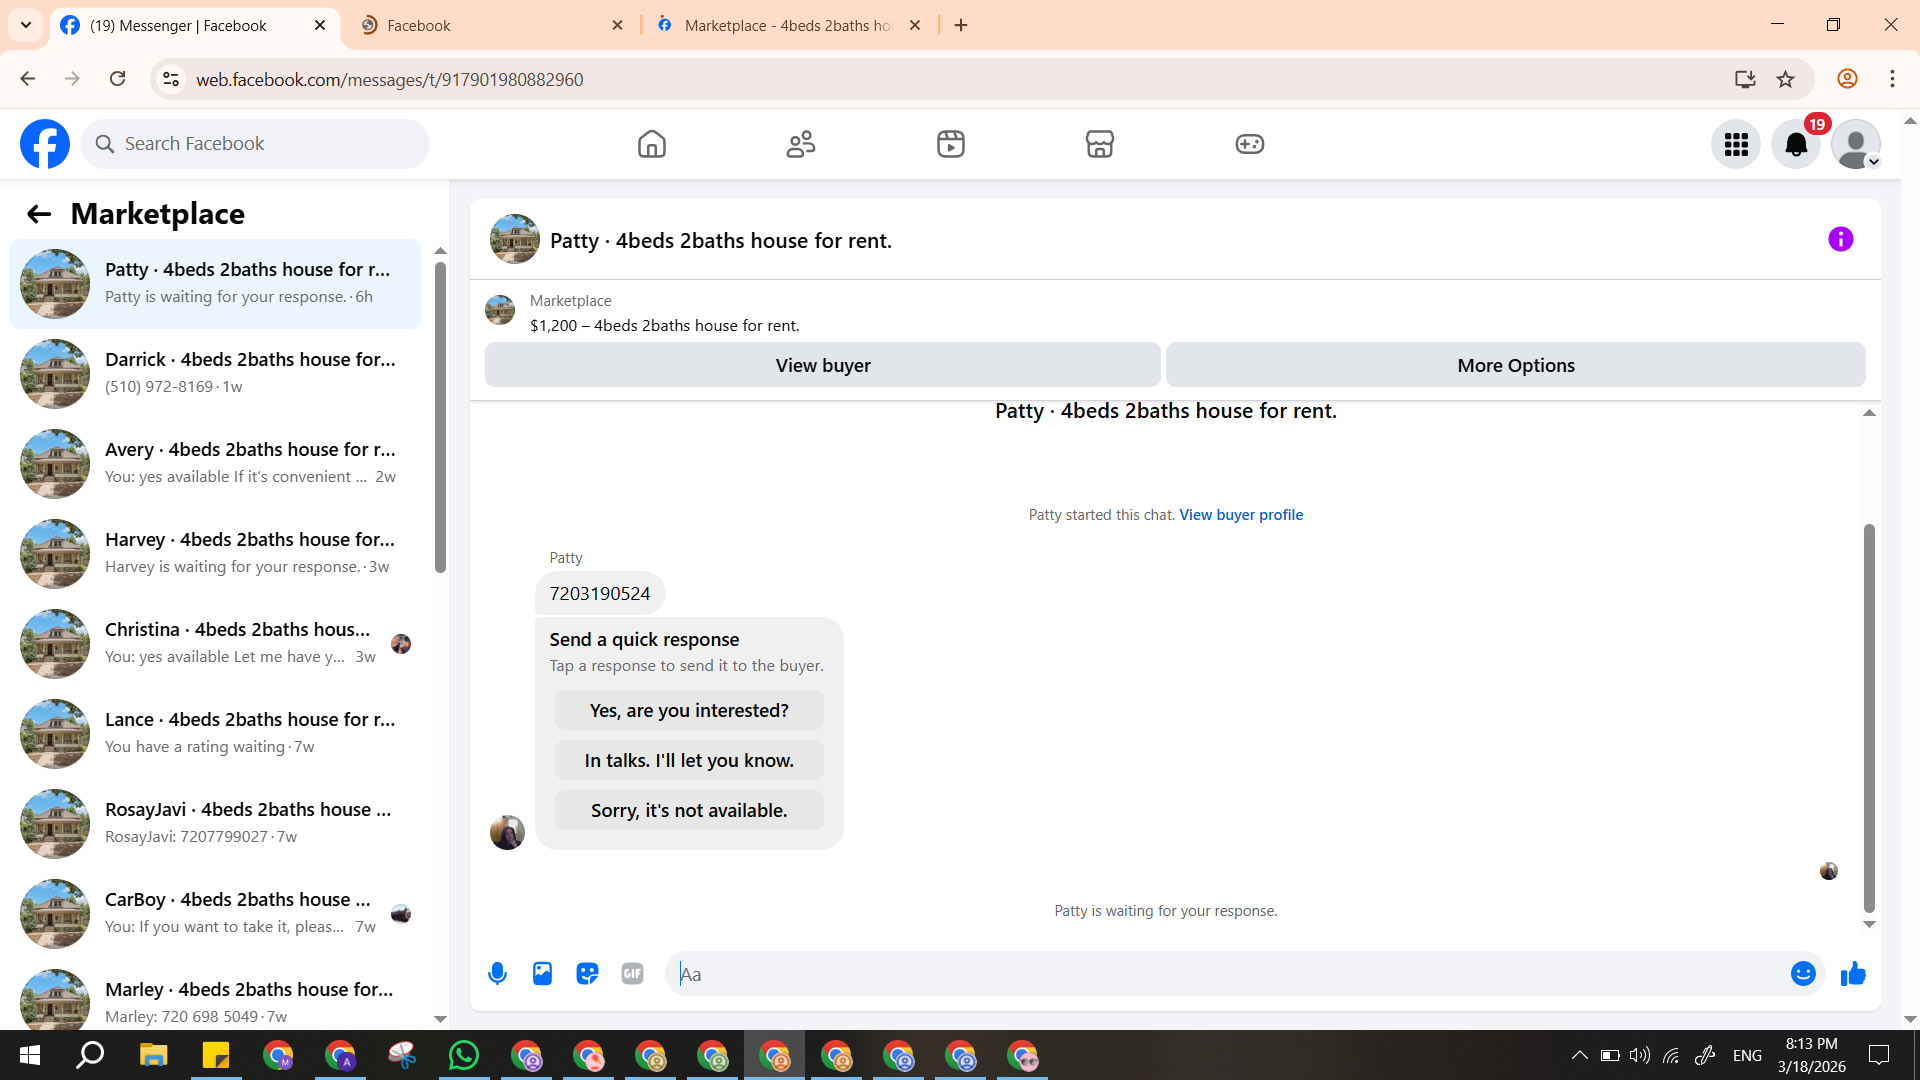Open conversation information purple icon
This screenshot has width=1920, height=1080.
1840,239
